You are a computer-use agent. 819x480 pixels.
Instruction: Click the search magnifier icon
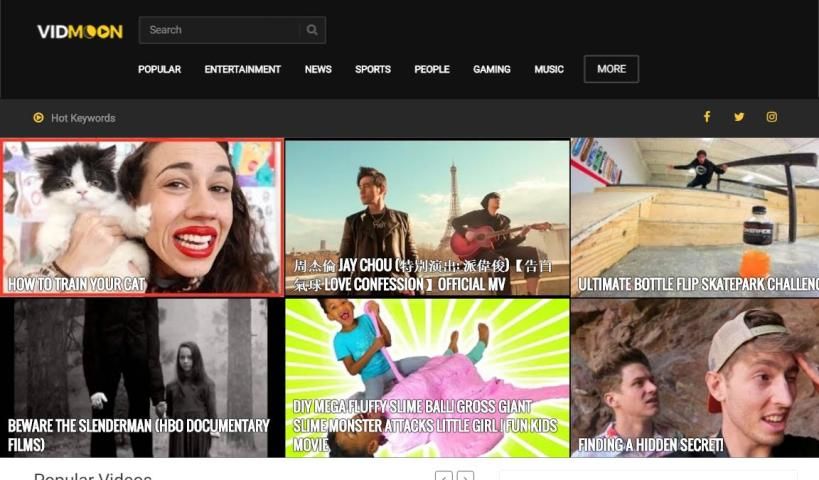pyautogui.click(x=312, y=30)
